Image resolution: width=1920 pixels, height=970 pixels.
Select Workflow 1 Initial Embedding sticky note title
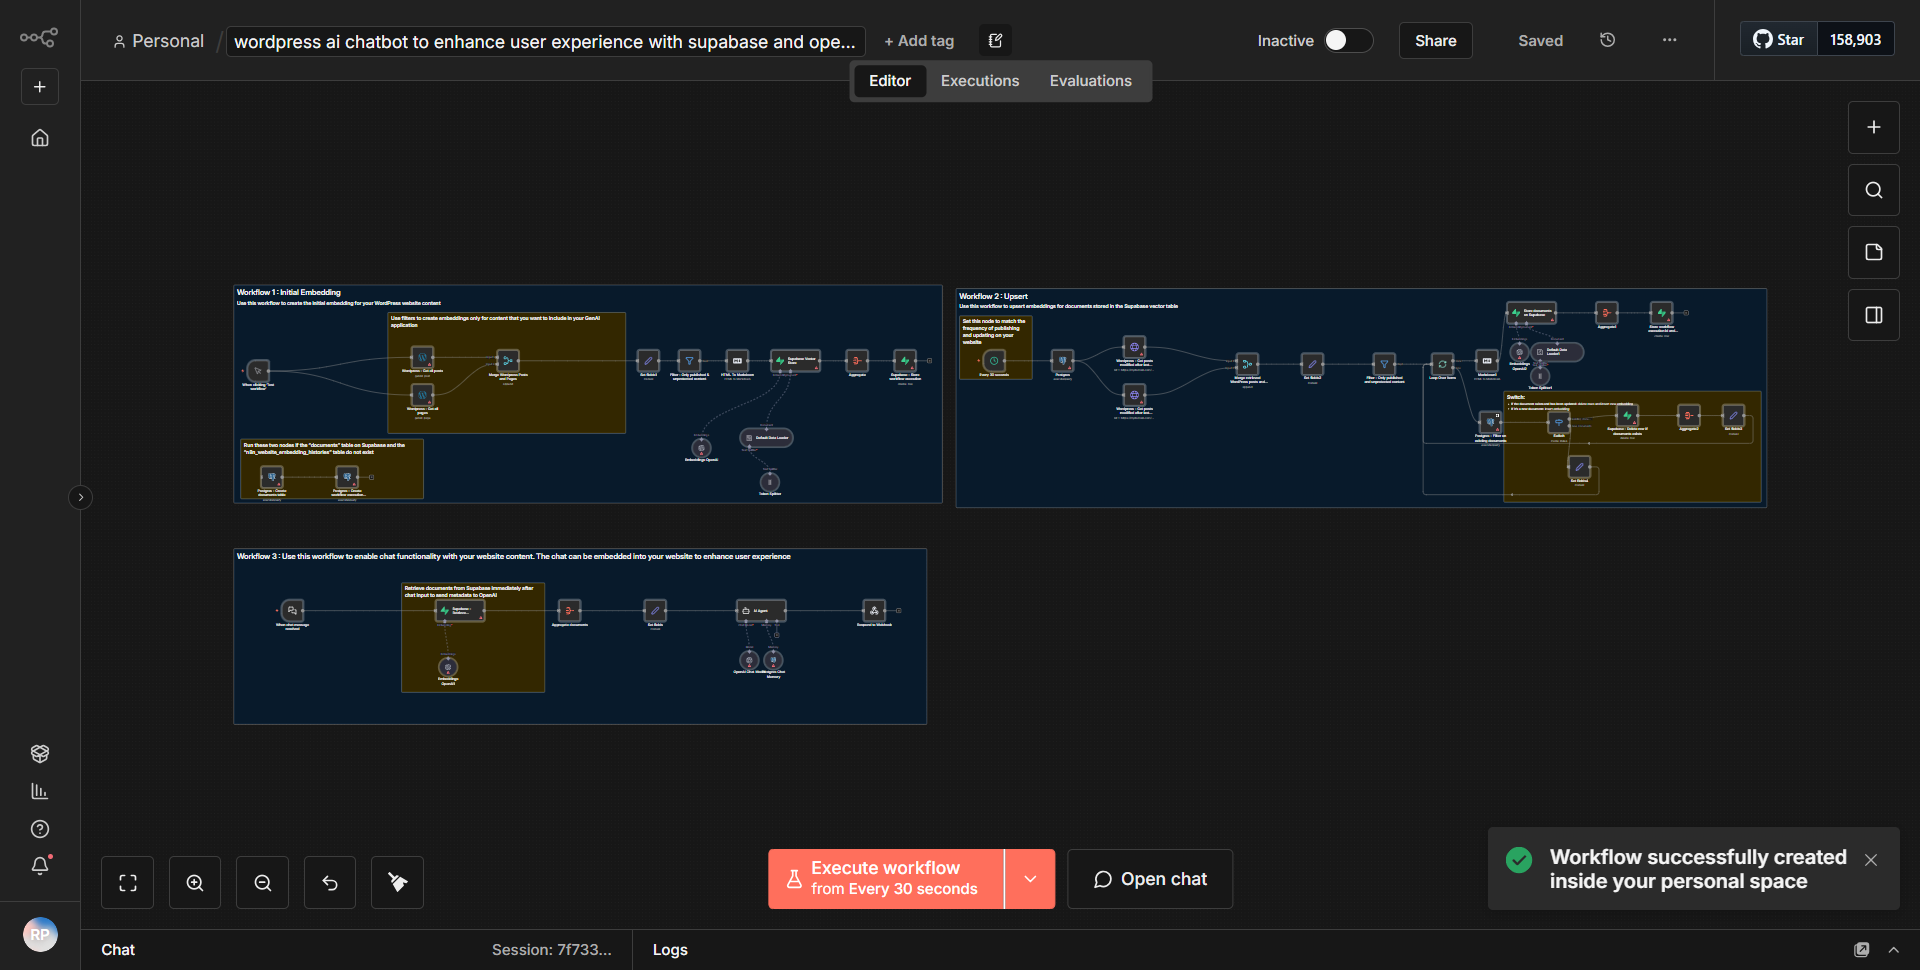coord(289,293)
